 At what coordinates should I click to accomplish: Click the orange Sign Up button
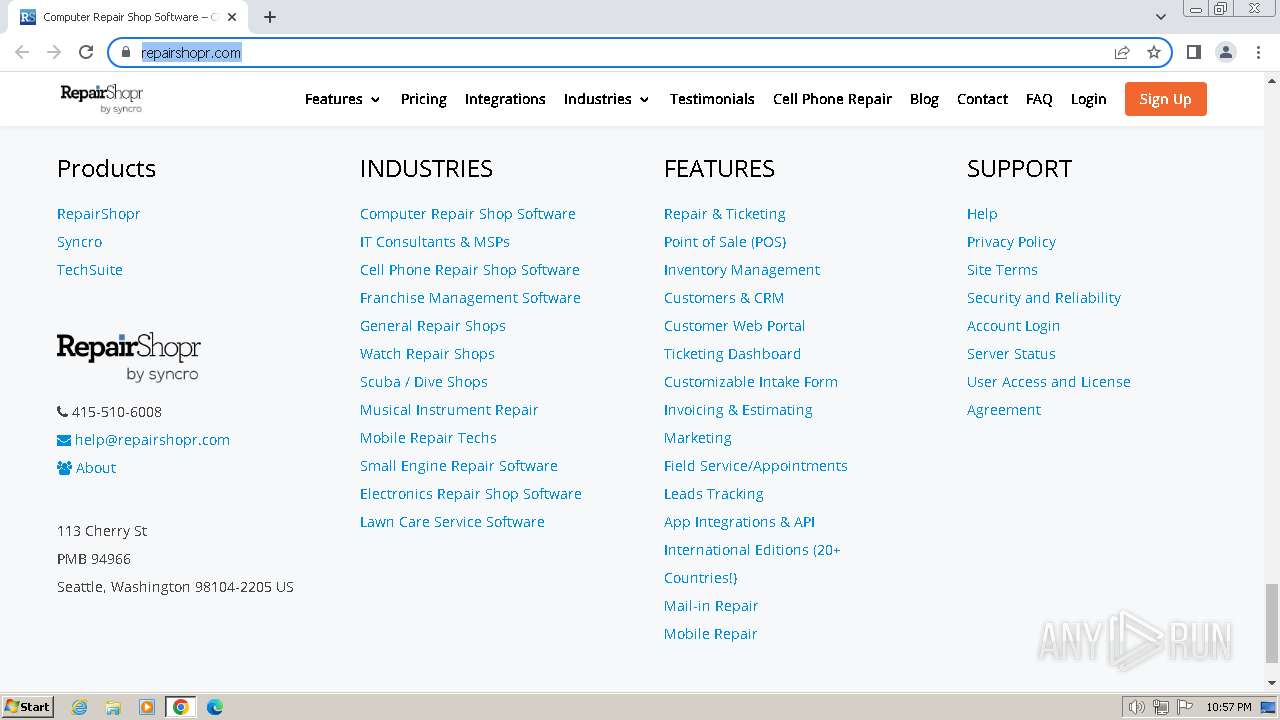(1165, 99)
